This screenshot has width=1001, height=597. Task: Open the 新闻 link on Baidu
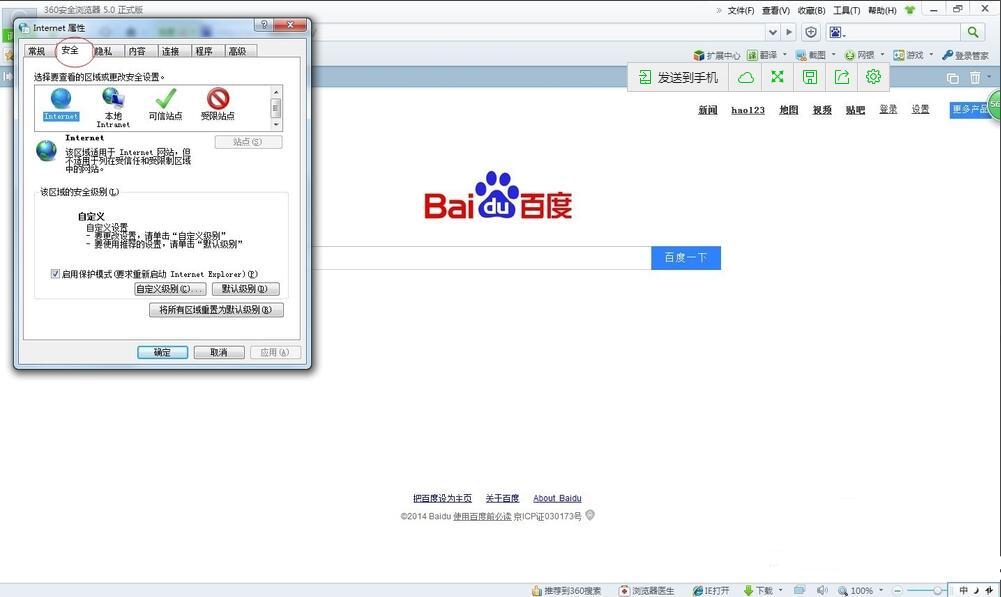coord(708,110)
